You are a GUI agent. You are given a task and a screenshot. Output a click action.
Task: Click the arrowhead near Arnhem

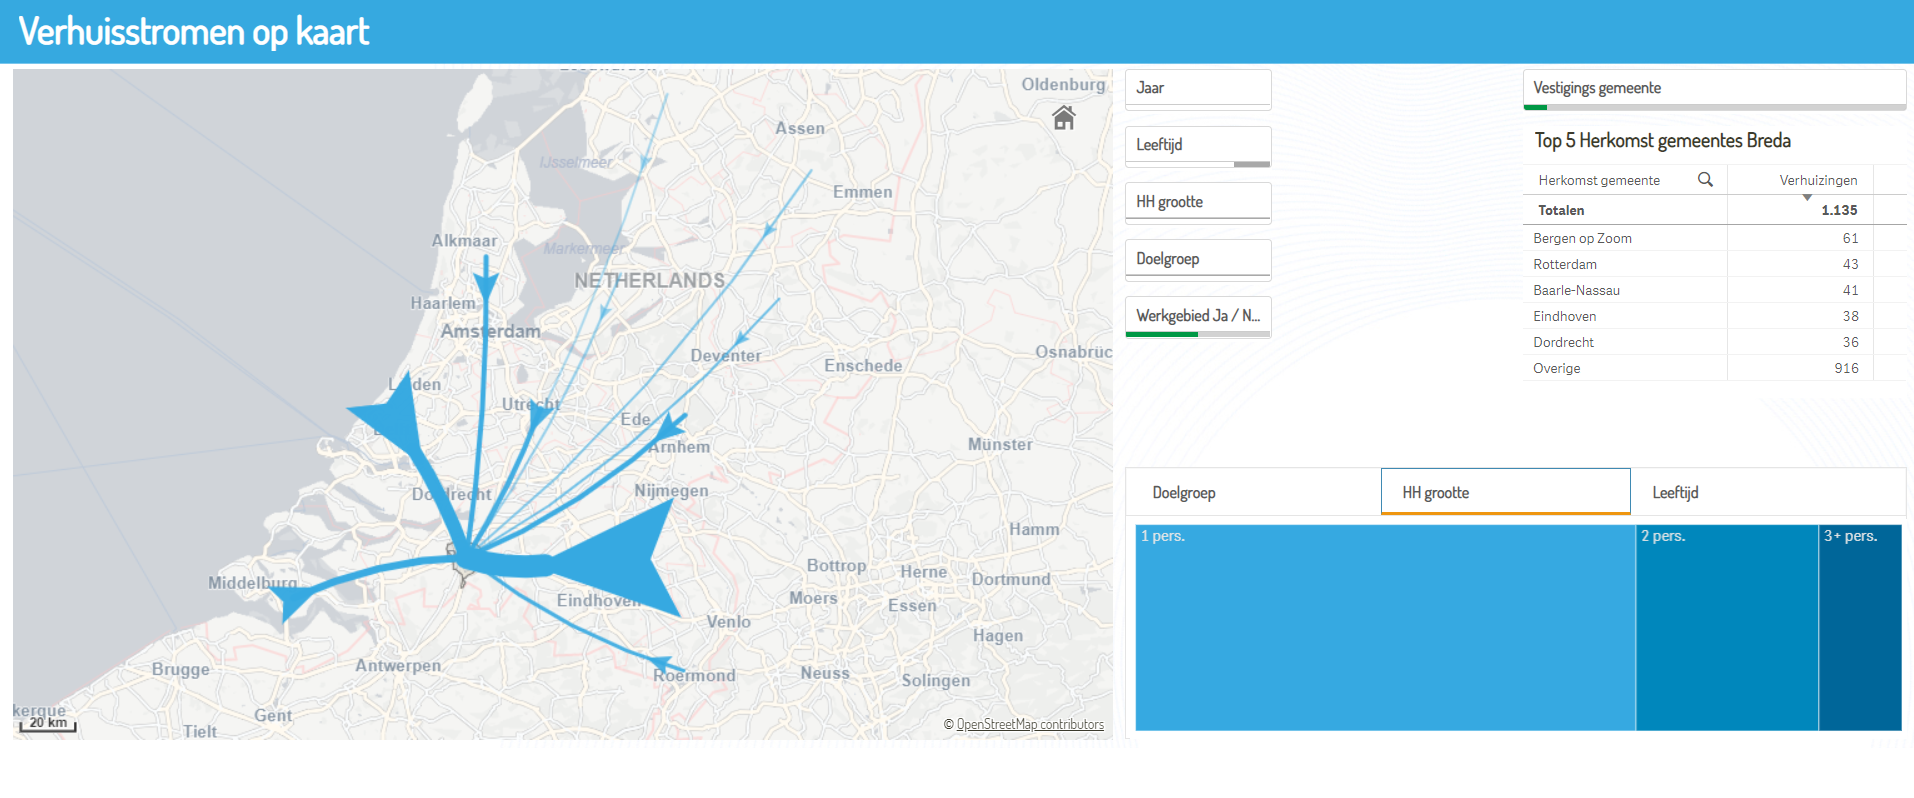(670, 427)
